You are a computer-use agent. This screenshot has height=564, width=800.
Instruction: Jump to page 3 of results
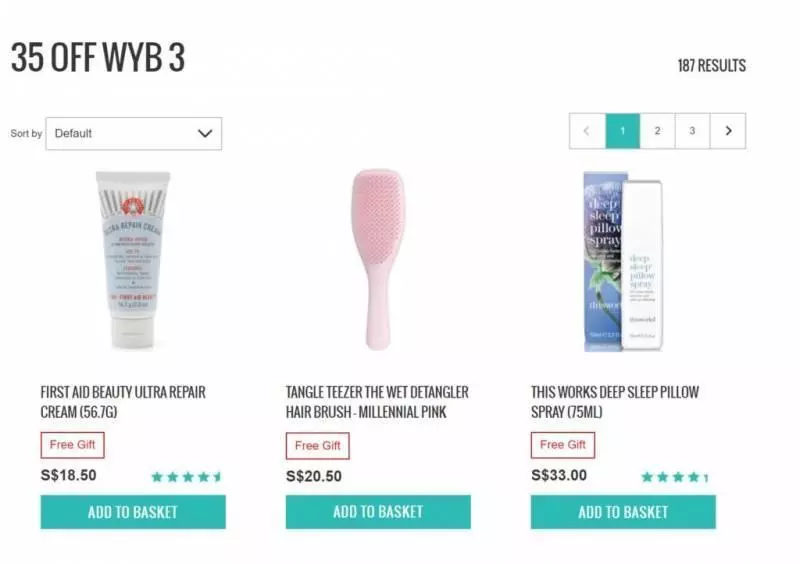click(x=692, y=131)
